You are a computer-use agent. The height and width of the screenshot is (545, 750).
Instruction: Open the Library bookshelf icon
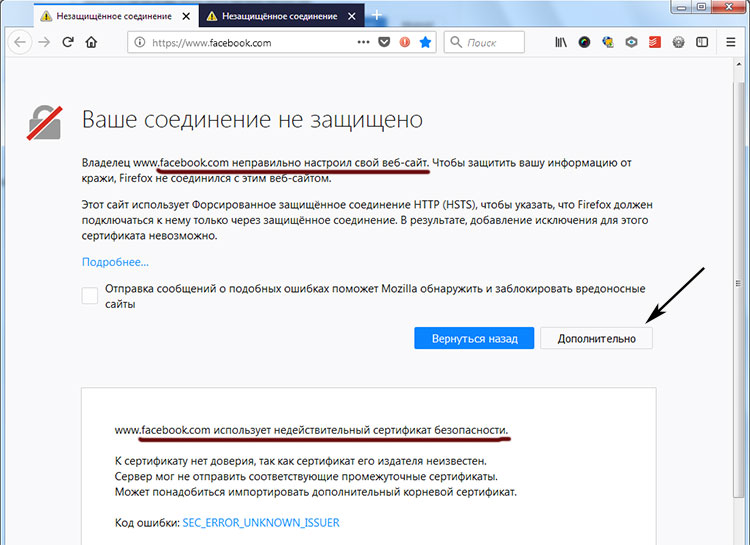pos(561,43)
